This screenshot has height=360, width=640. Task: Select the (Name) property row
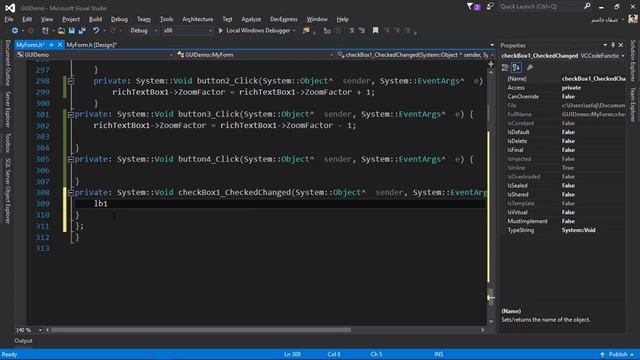564,79
